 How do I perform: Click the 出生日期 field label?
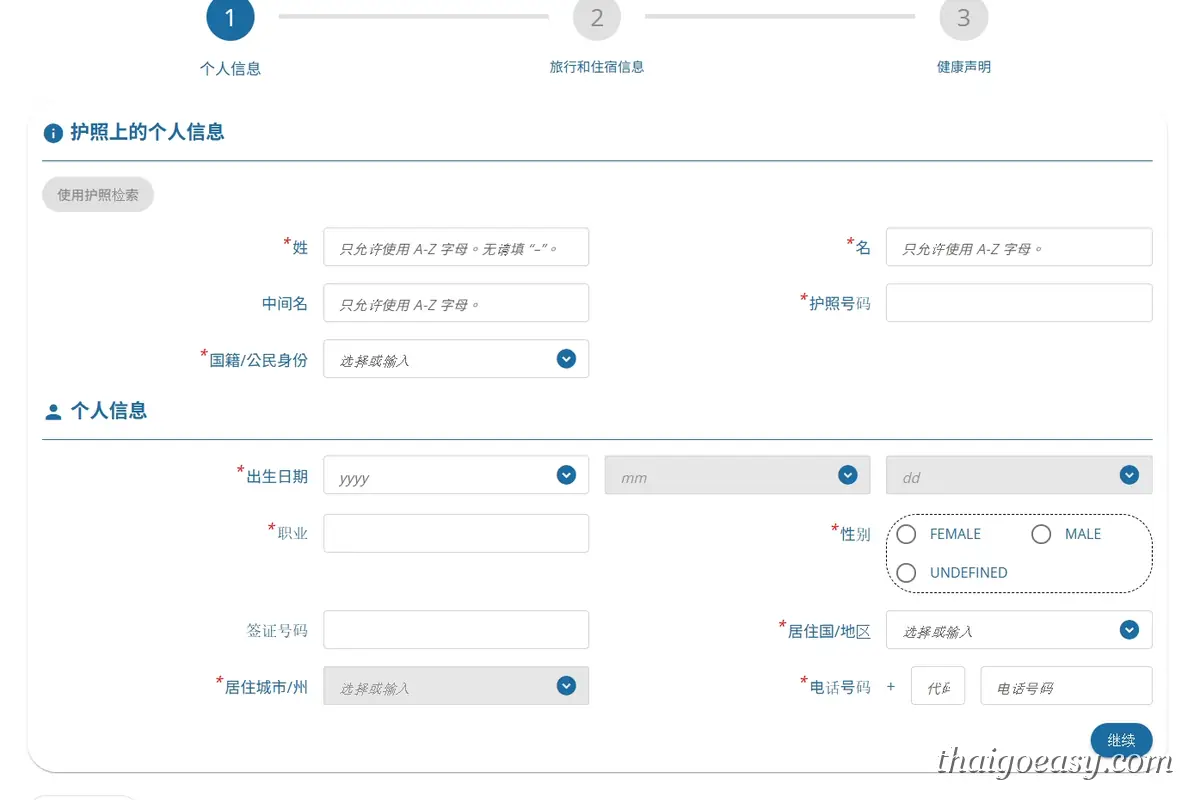pos(277,476)
